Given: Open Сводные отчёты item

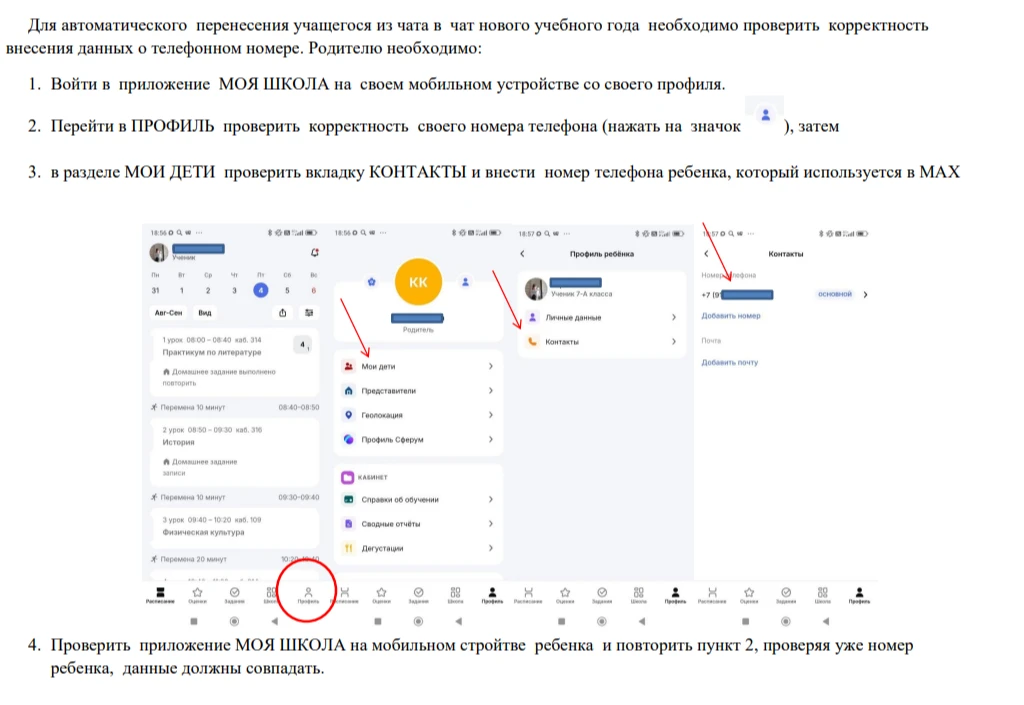Looking at the screenshot, I should pyautogui.click(x=418, y=524).
